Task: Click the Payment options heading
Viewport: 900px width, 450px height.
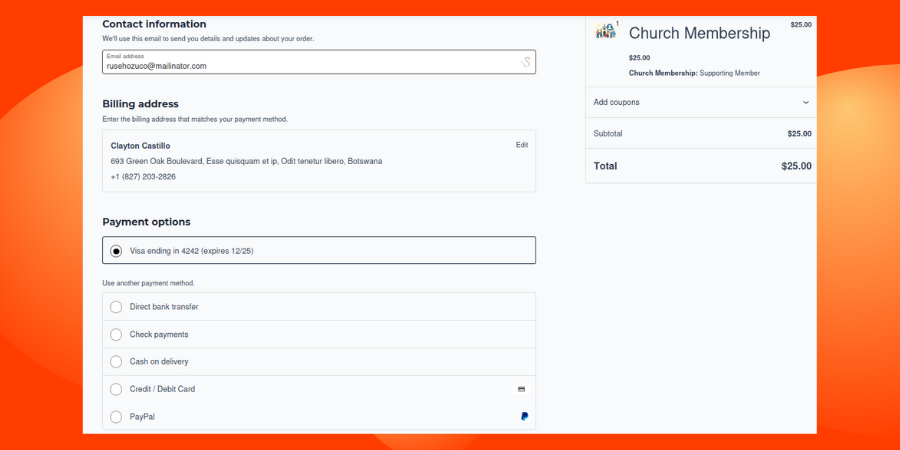Action: (146, 222)
